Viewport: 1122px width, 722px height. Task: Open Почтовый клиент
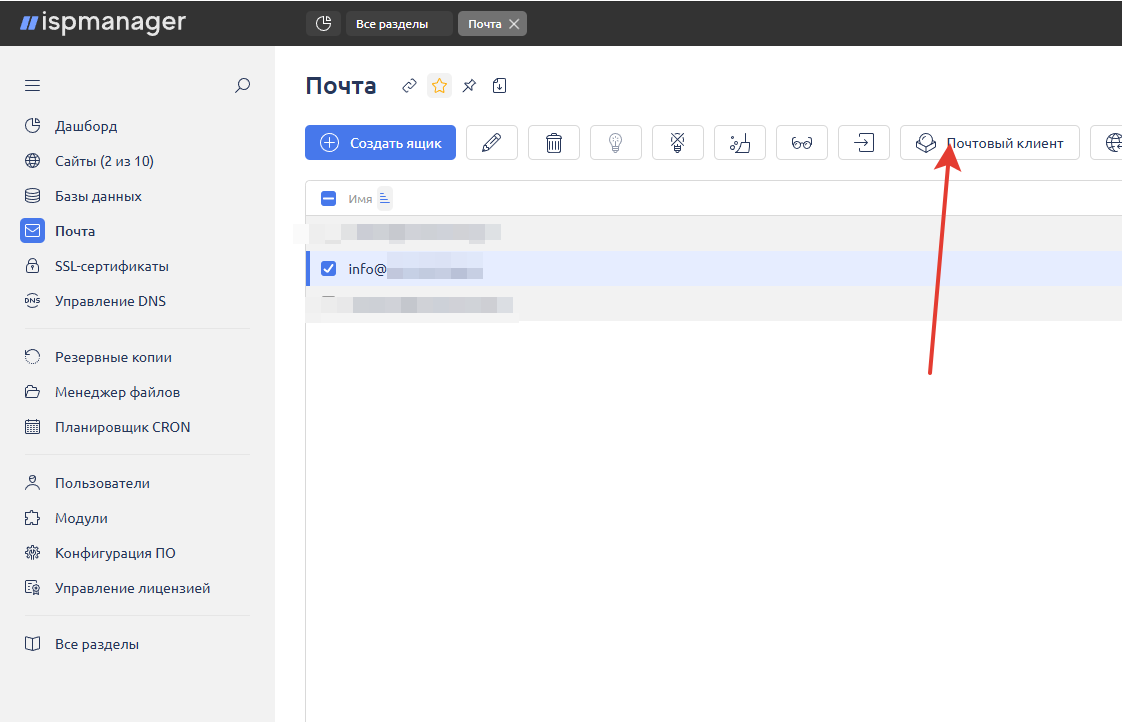[990, 142]
